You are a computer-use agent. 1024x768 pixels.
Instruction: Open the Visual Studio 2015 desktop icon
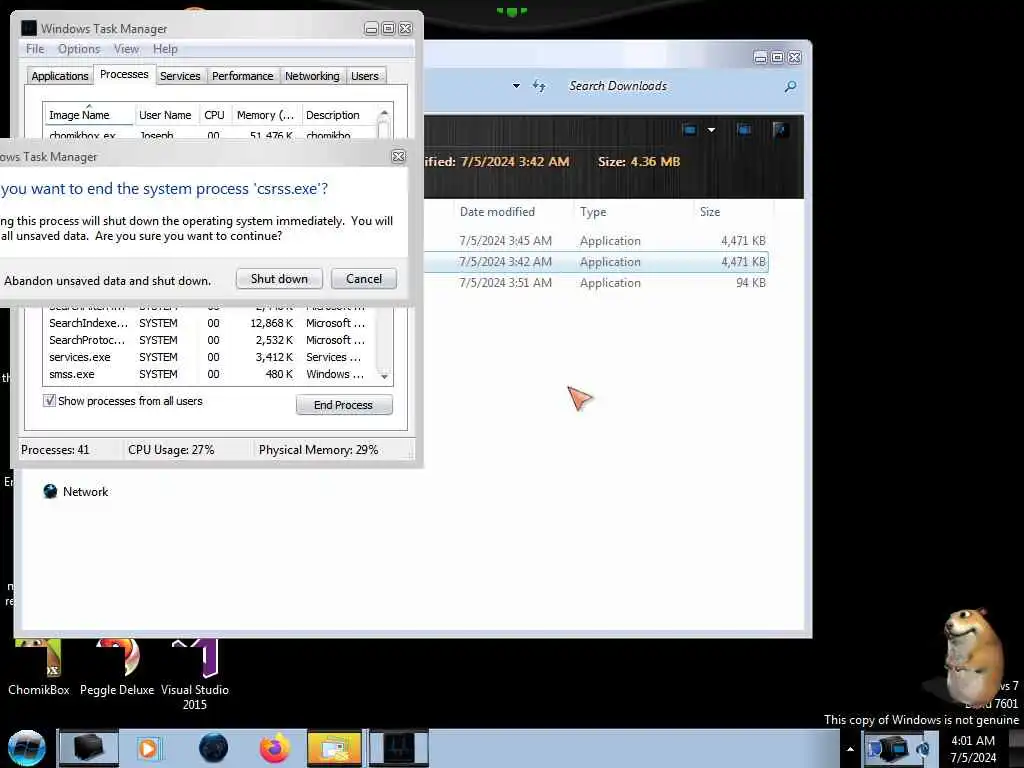[195, 675]
